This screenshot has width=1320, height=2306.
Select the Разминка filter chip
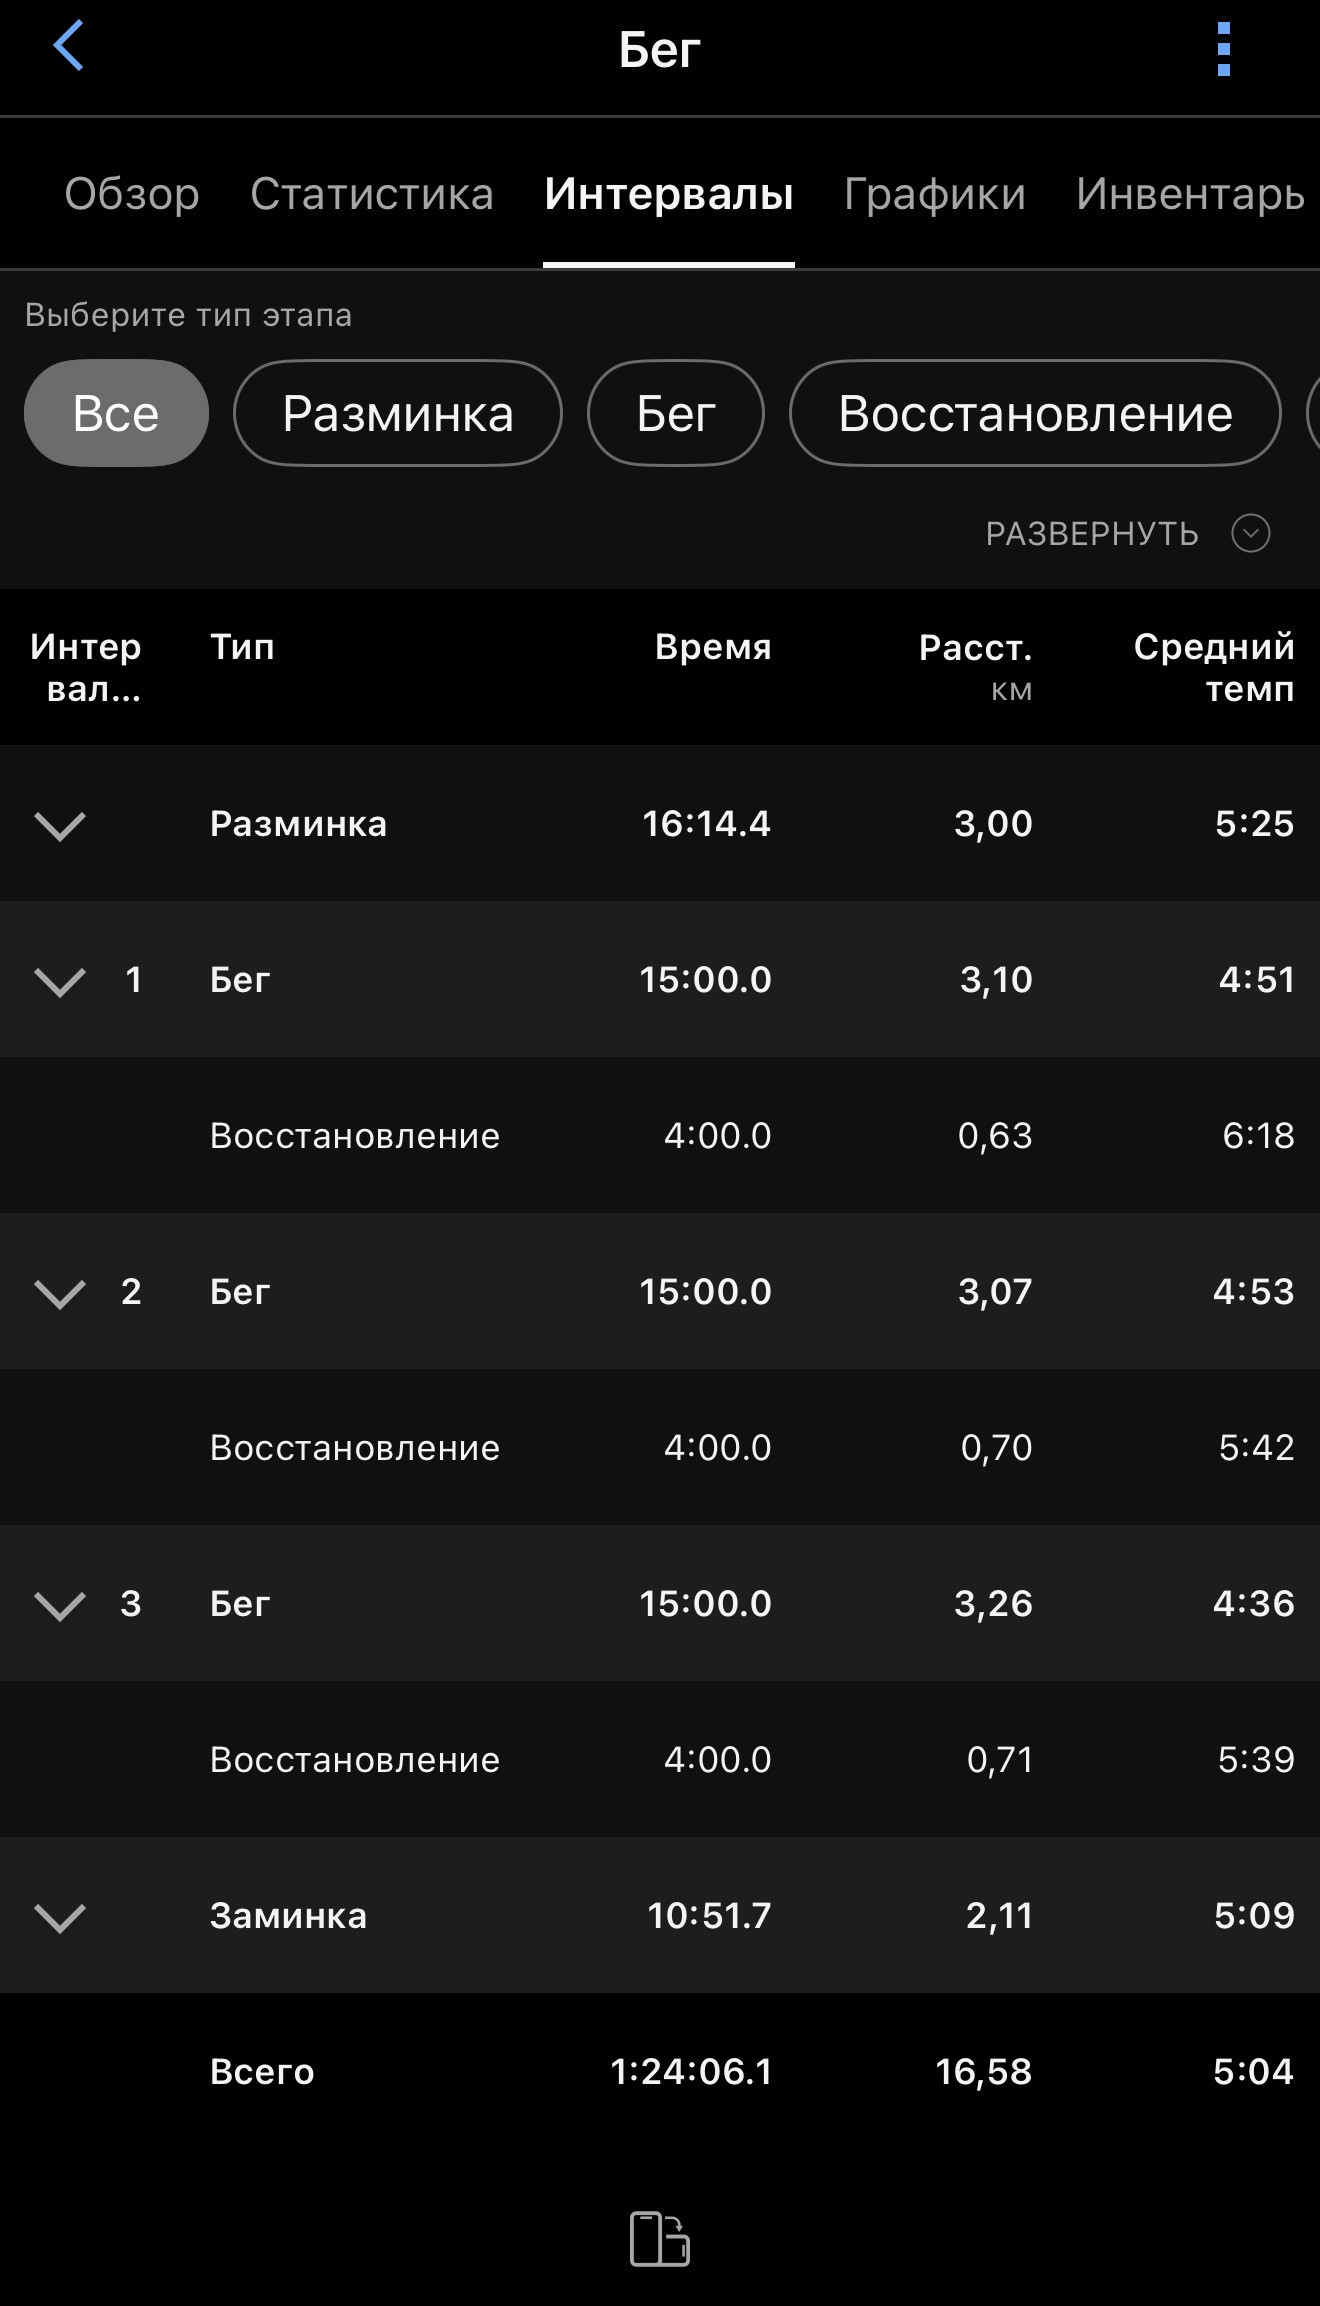click(398, 413)
